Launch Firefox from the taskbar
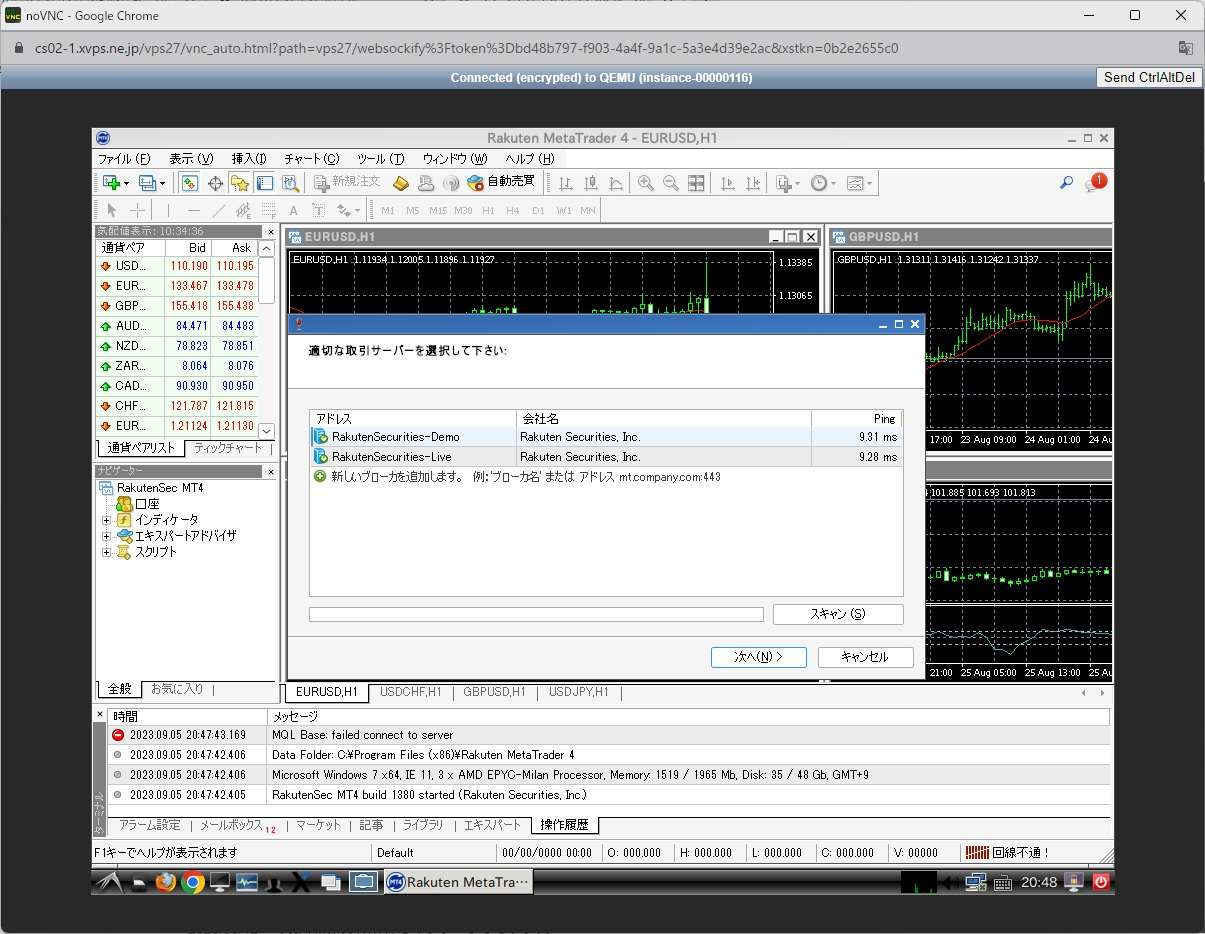This screenshot has height=934, width=1205. click(x=165, y=882)
